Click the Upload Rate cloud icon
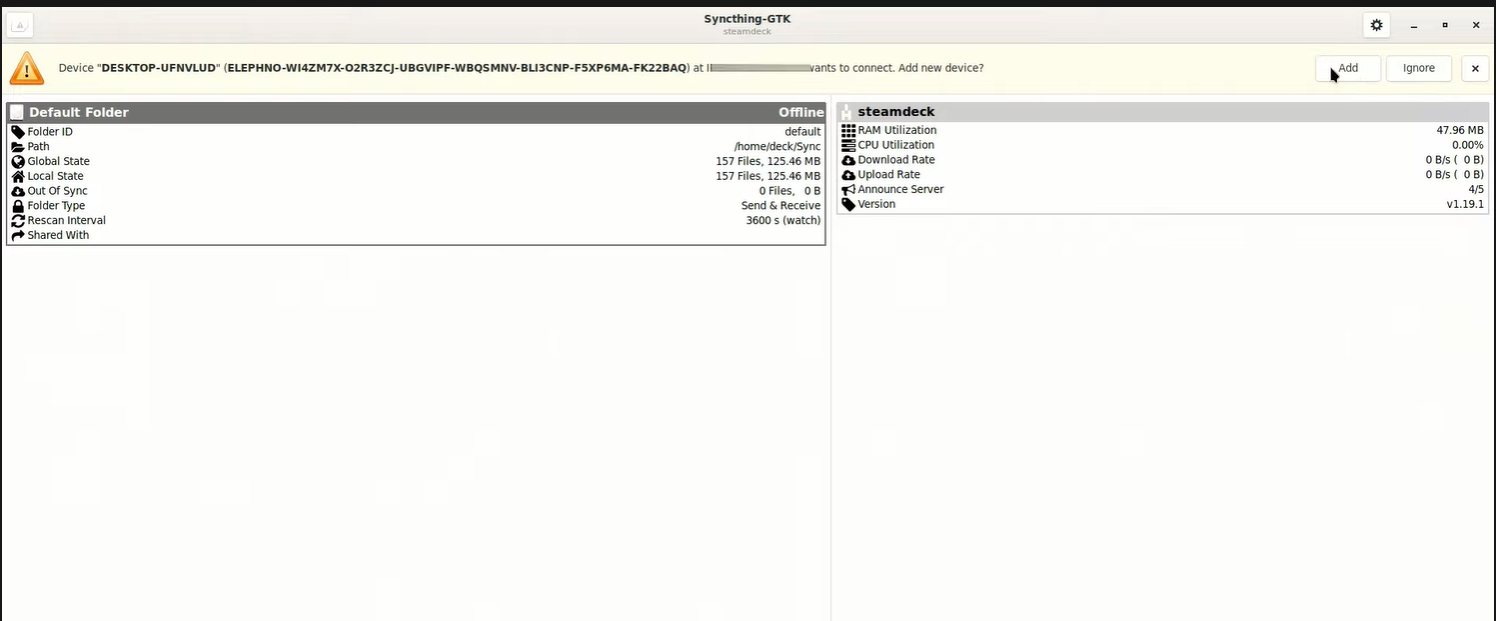This screenshot has height=621, width=1496. pos(849,175)
